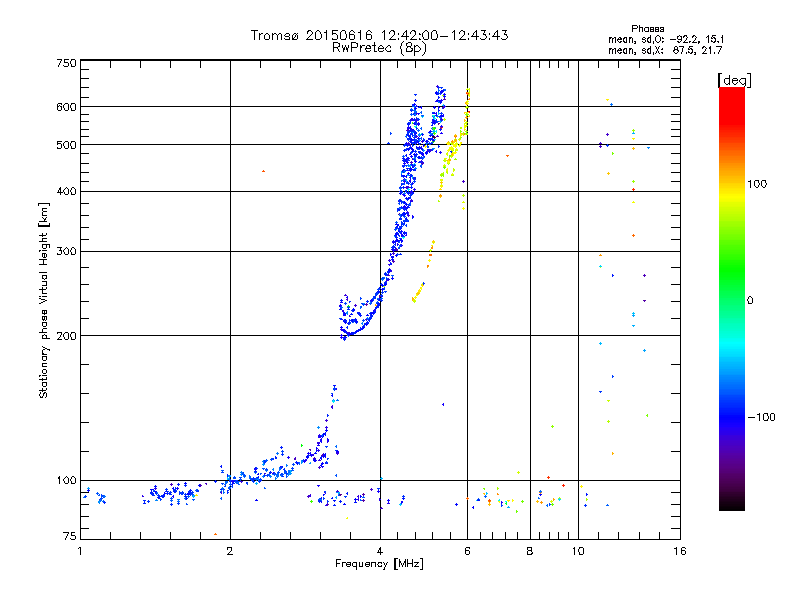Click the plot title 'Tromsø 20150616 12:42:00-12:43:43'
800x600 pixels.
pyautogui.click(x=379, y=35)
